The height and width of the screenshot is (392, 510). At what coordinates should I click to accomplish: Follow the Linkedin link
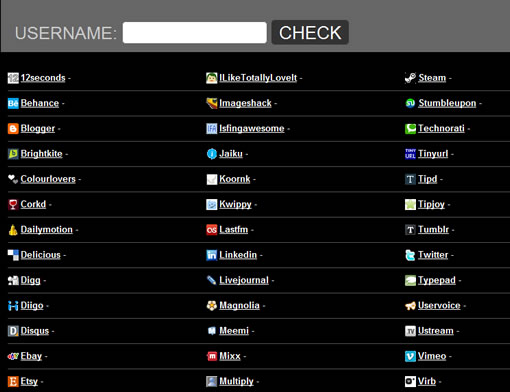point(238,255)
